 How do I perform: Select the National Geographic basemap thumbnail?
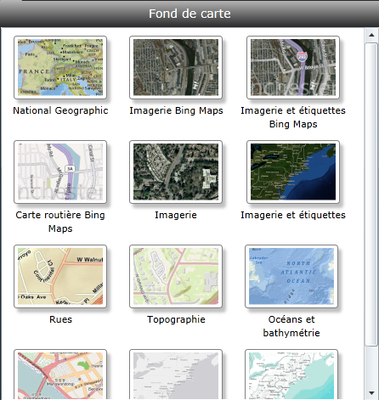click(60, 68)
